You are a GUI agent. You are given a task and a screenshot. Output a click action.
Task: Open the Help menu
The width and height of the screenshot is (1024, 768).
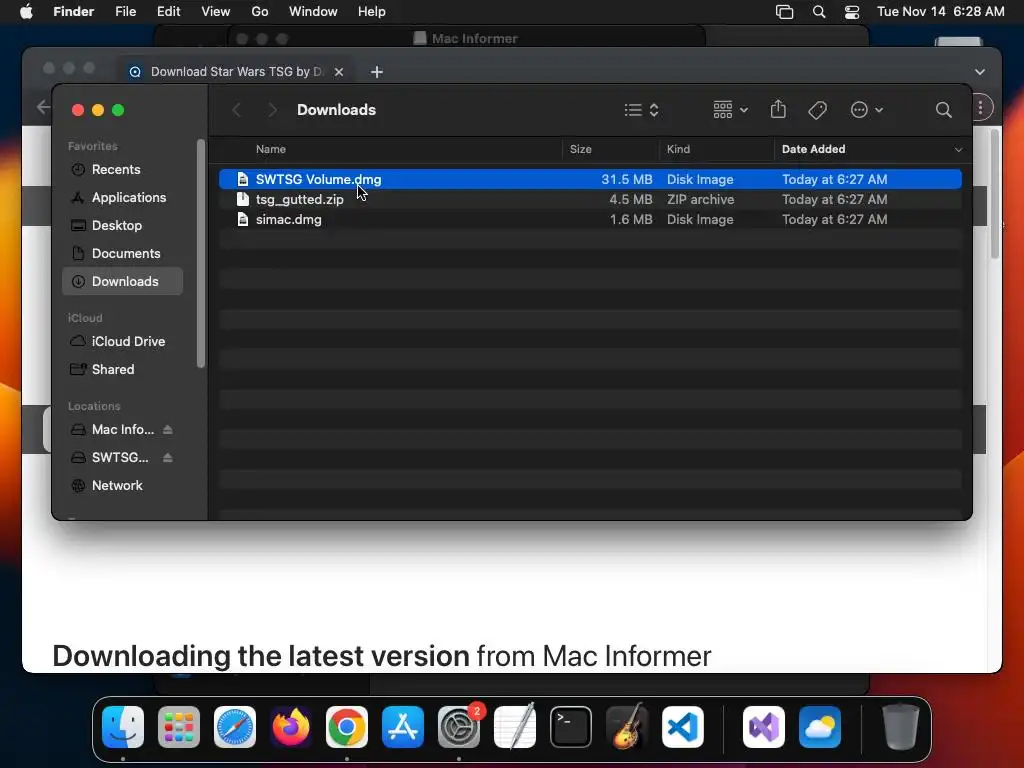tap(372, 12)
